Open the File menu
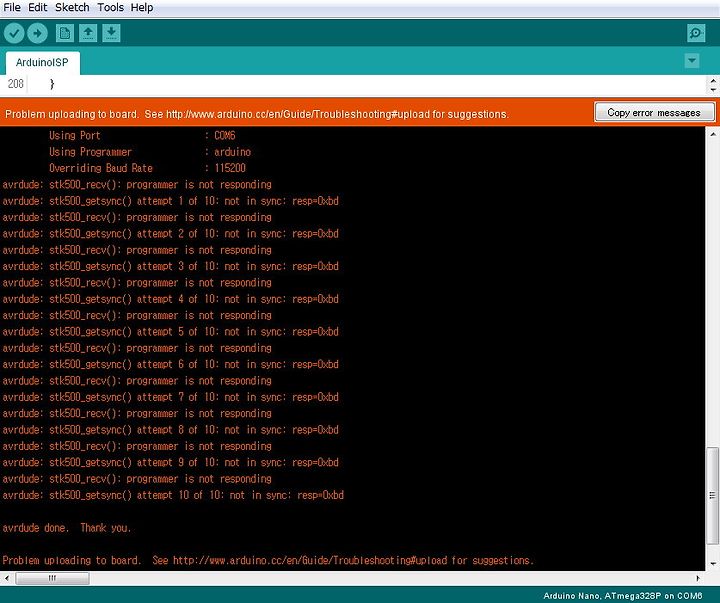 tap(12, 7)
